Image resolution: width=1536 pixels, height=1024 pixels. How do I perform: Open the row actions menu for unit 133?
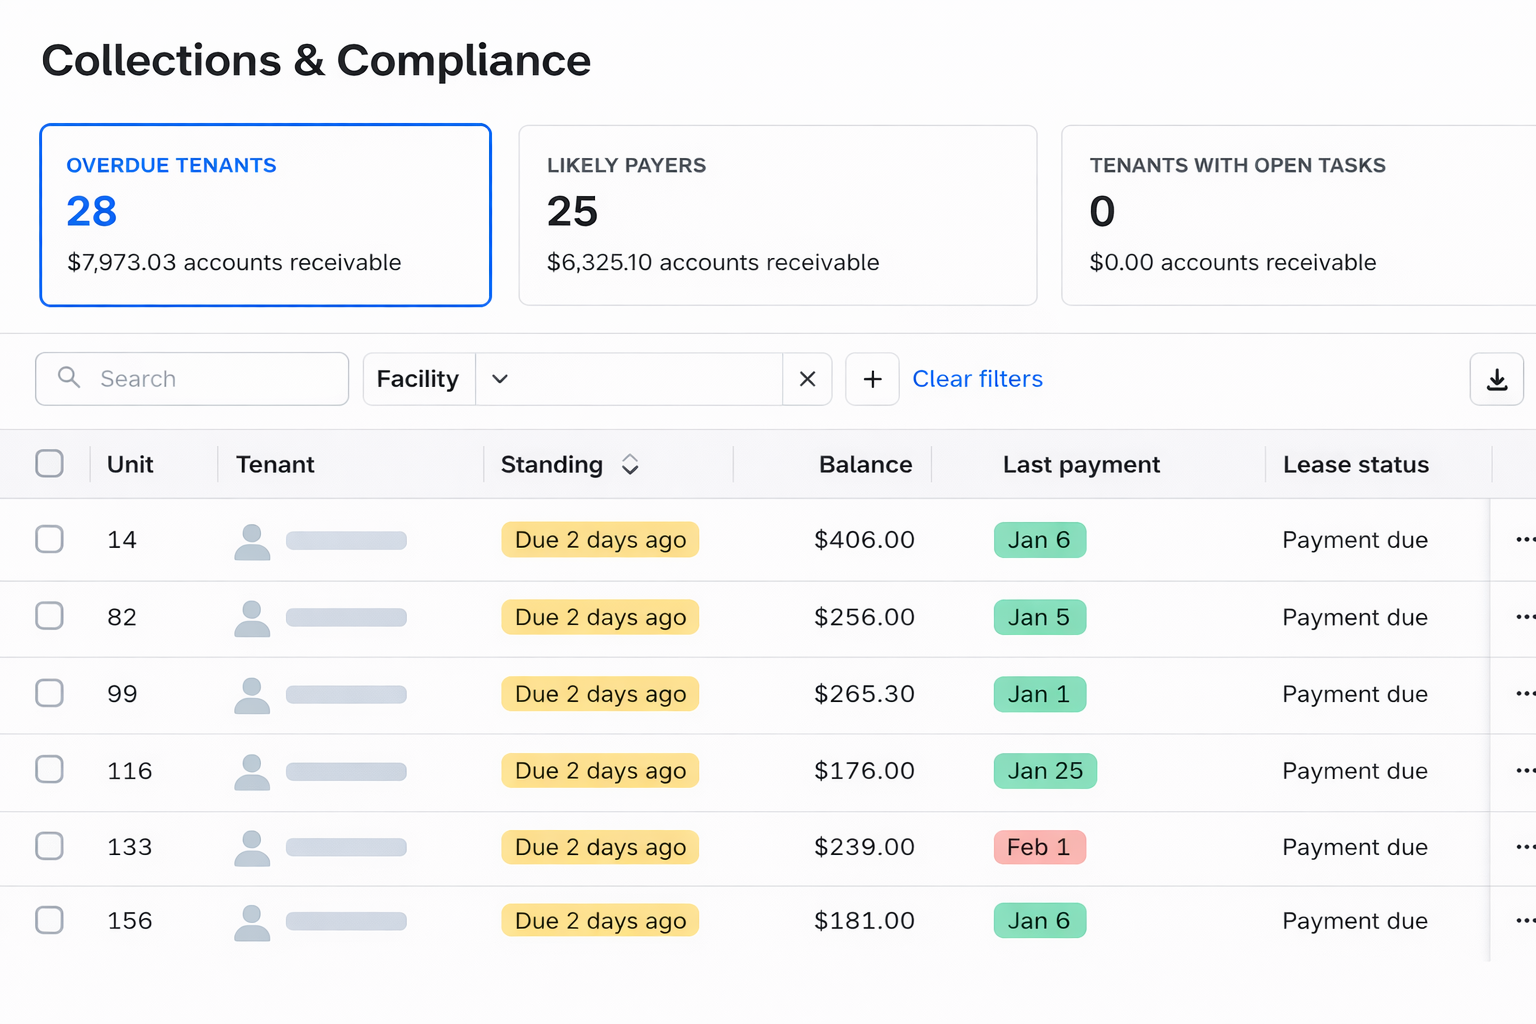1524,846
